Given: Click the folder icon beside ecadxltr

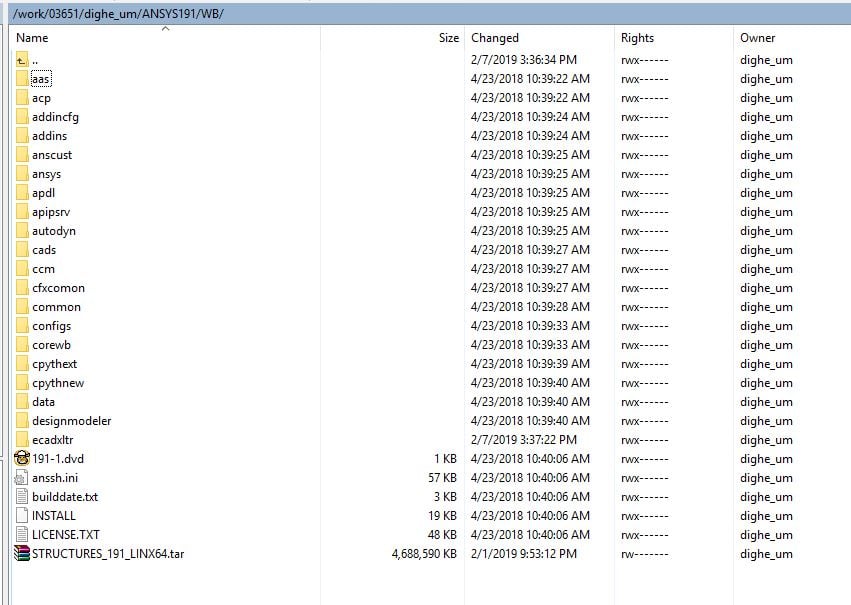Looking at the screenshot, I should [x=22, y=440].
